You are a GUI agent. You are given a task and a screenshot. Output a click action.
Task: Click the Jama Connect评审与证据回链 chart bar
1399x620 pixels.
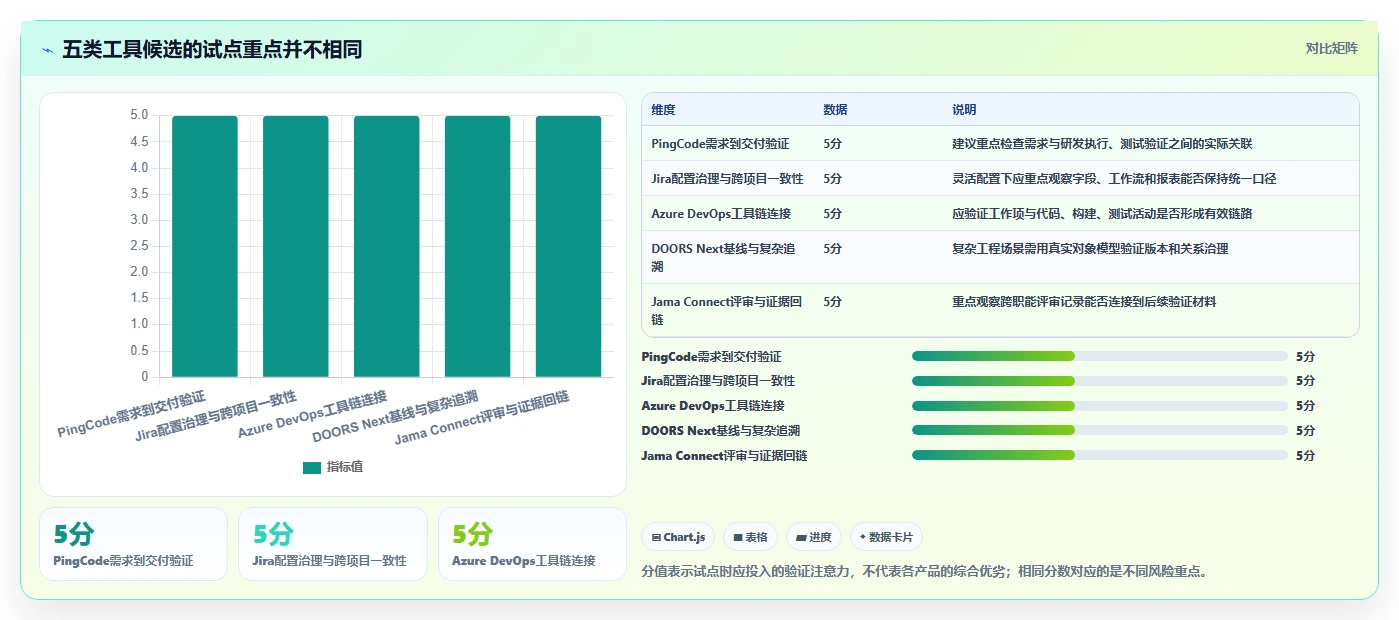tap(568, 246)
